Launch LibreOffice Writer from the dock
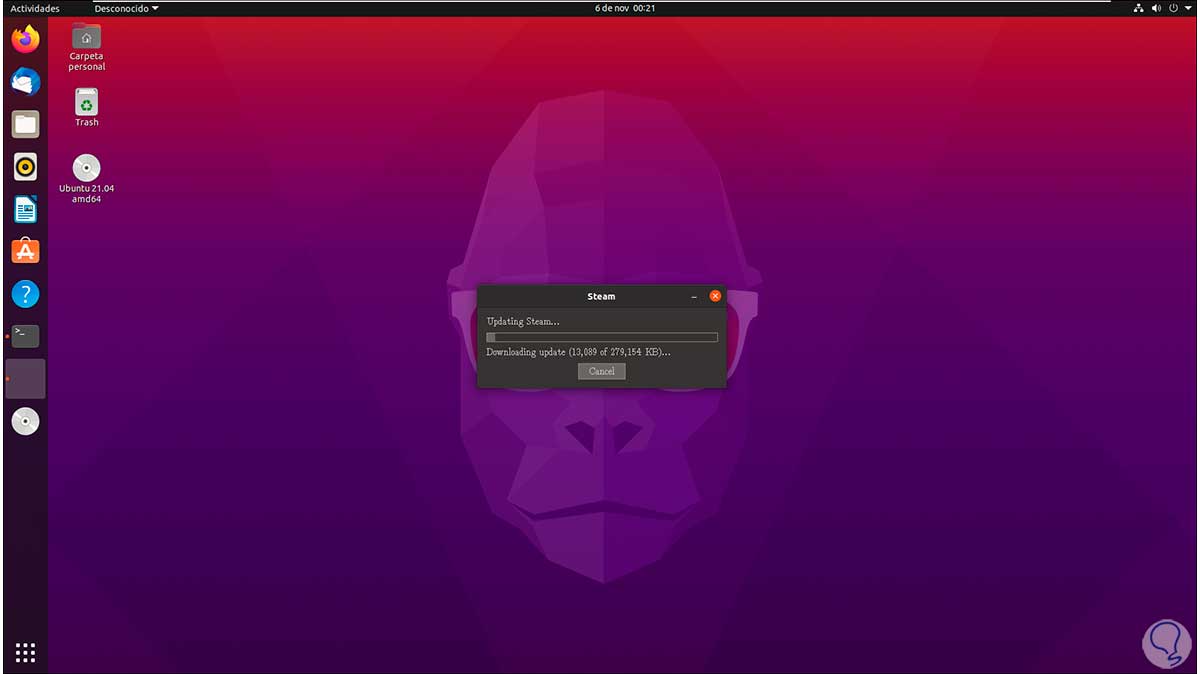This screenshot has height=674, width=1200. pos(25,209)
